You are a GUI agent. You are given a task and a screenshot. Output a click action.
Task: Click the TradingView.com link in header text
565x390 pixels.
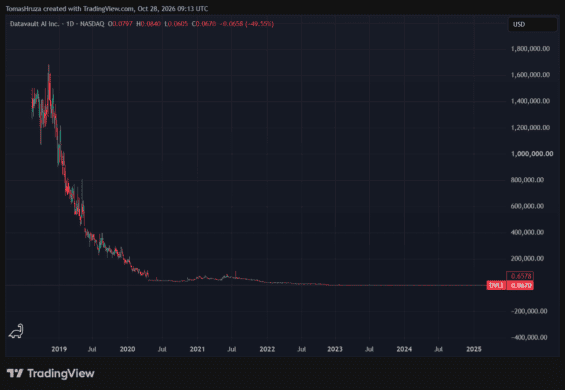108,9
